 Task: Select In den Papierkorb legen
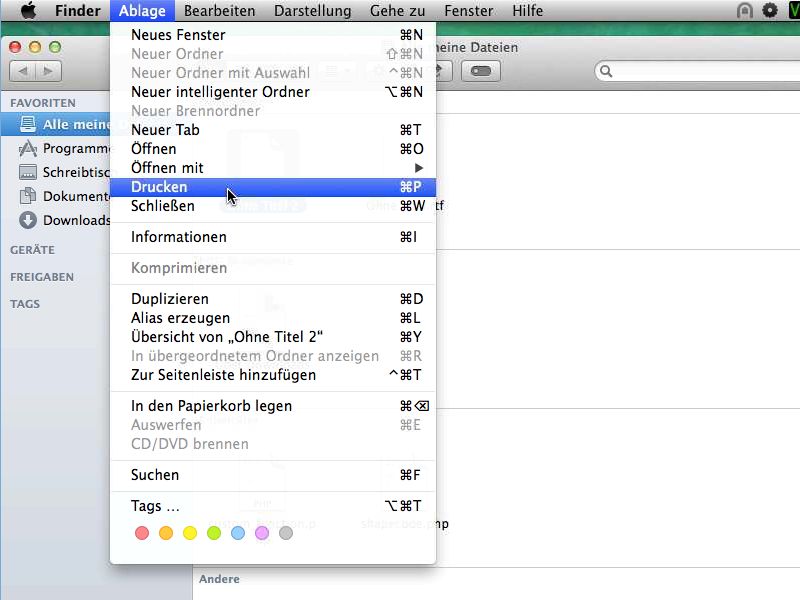point(273,406)
